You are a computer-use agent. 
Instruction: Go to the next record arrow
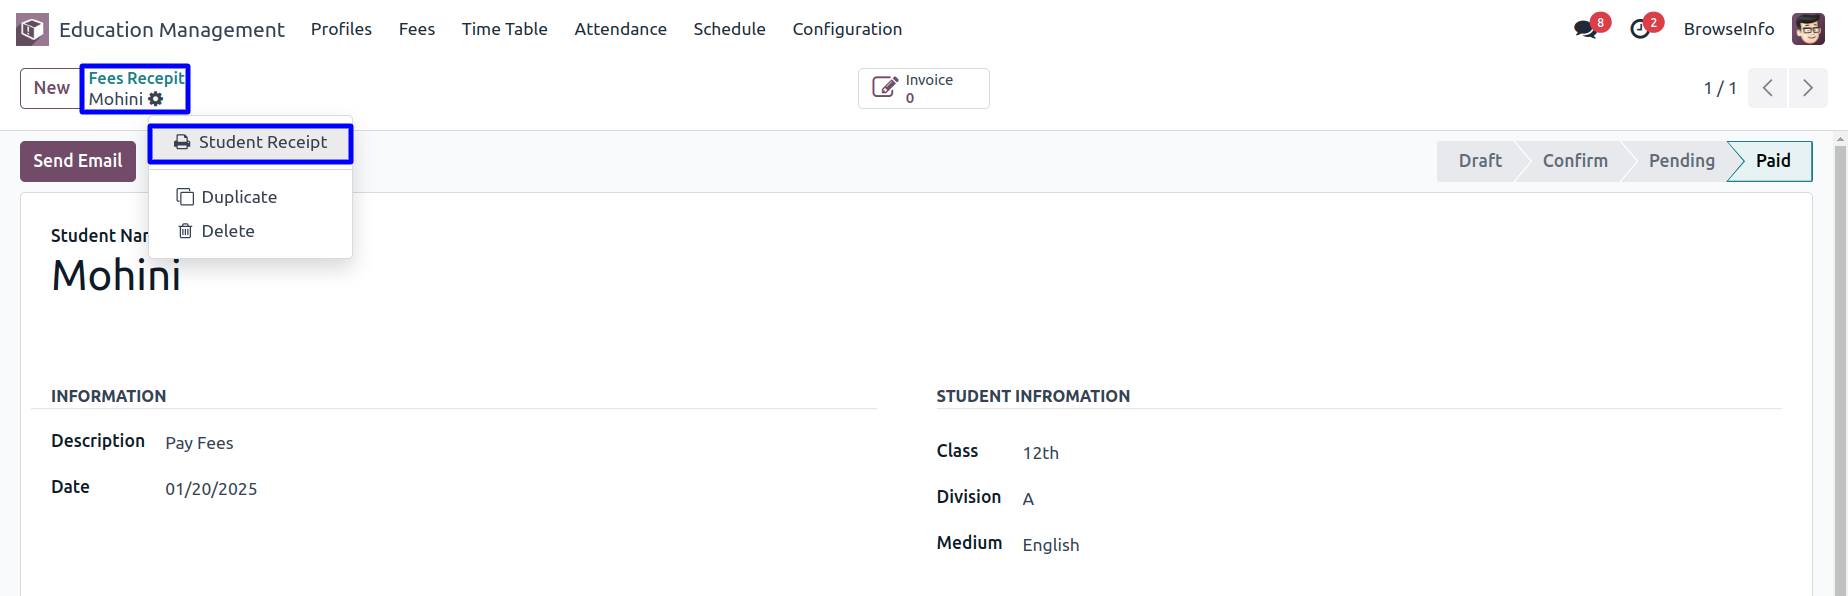1808,88
